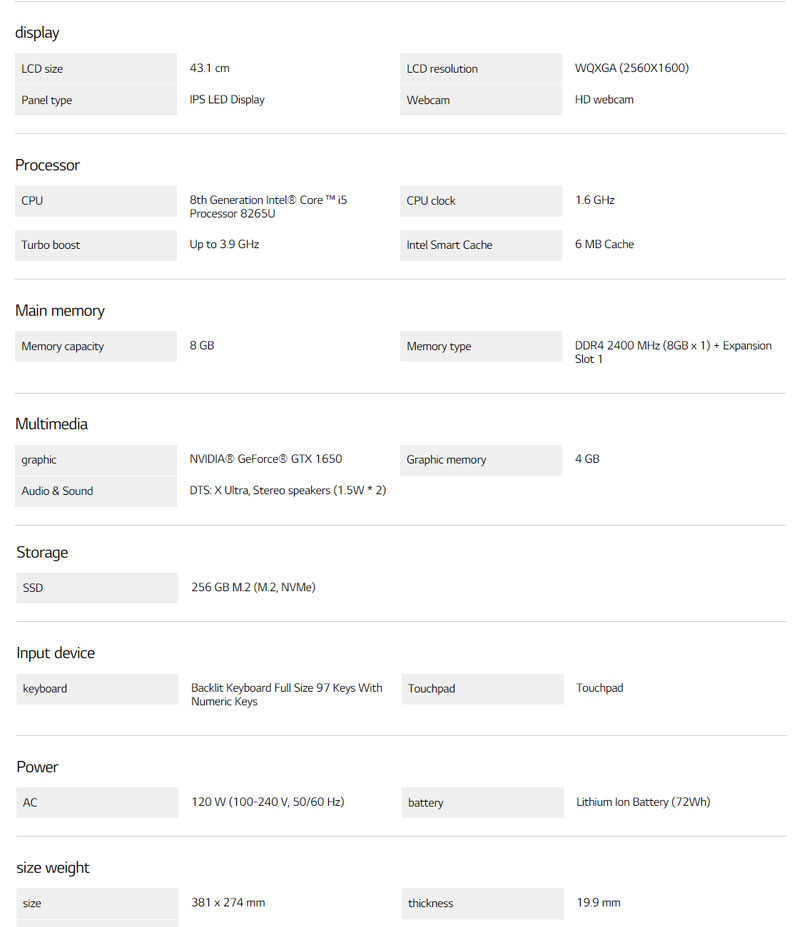Click the Intel Smart Cache label
This screenshot has width=800, height=927.
tap(449, 245)
